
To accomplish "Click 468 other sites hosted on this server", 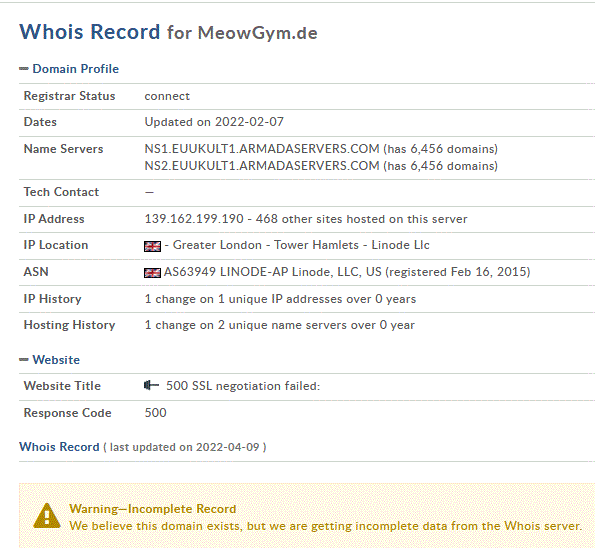I will pyautogui.click(x=361, y=219).
